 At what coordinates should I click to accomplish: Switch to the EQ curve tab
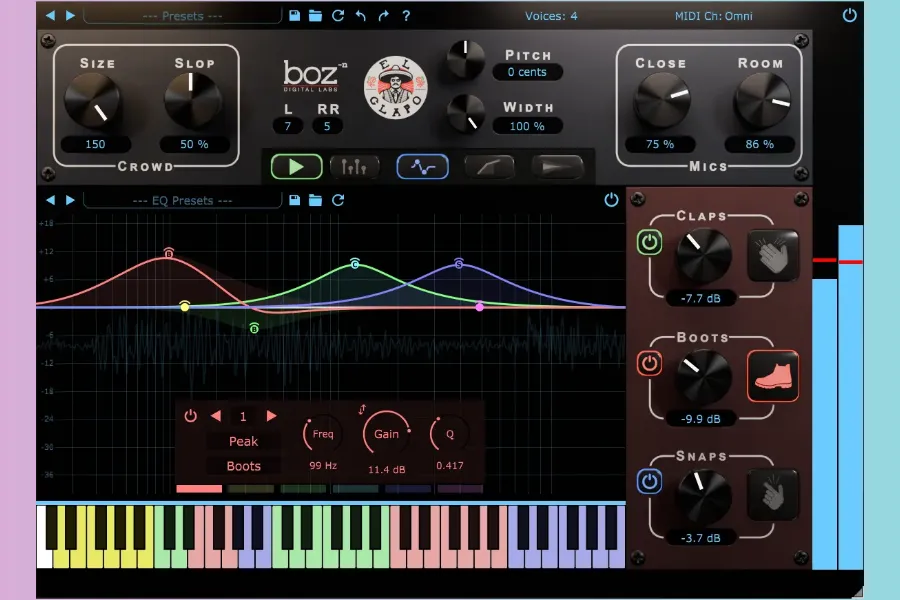tap(422, 166)
